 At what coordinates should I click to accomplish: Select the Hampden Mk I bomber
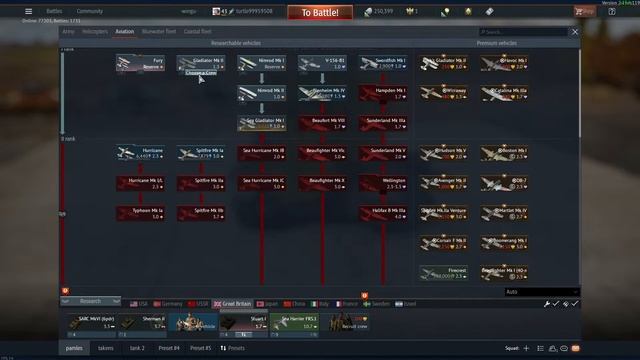(x=383, y=93)
